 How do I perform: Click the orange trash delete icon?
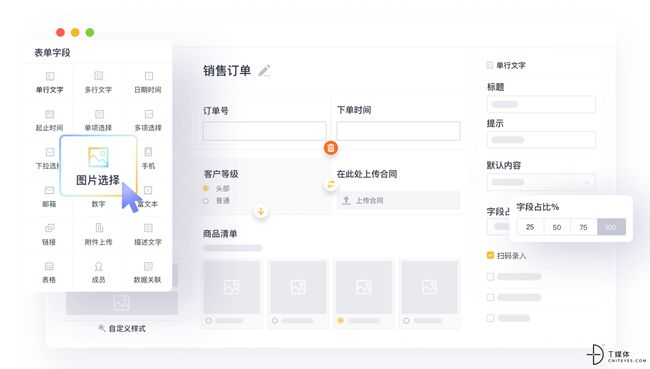pyautogui.click(x=331, y=148)
